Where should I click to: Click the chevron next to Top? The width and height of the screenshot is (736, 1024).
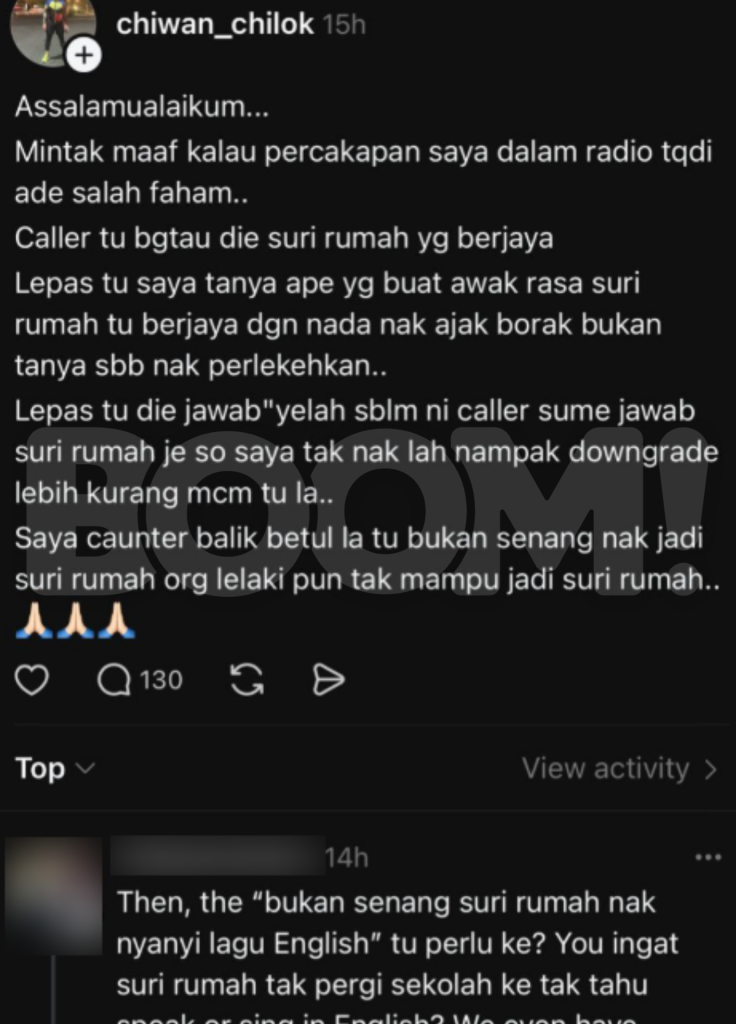pyautogui.click(x=86, y=769)
